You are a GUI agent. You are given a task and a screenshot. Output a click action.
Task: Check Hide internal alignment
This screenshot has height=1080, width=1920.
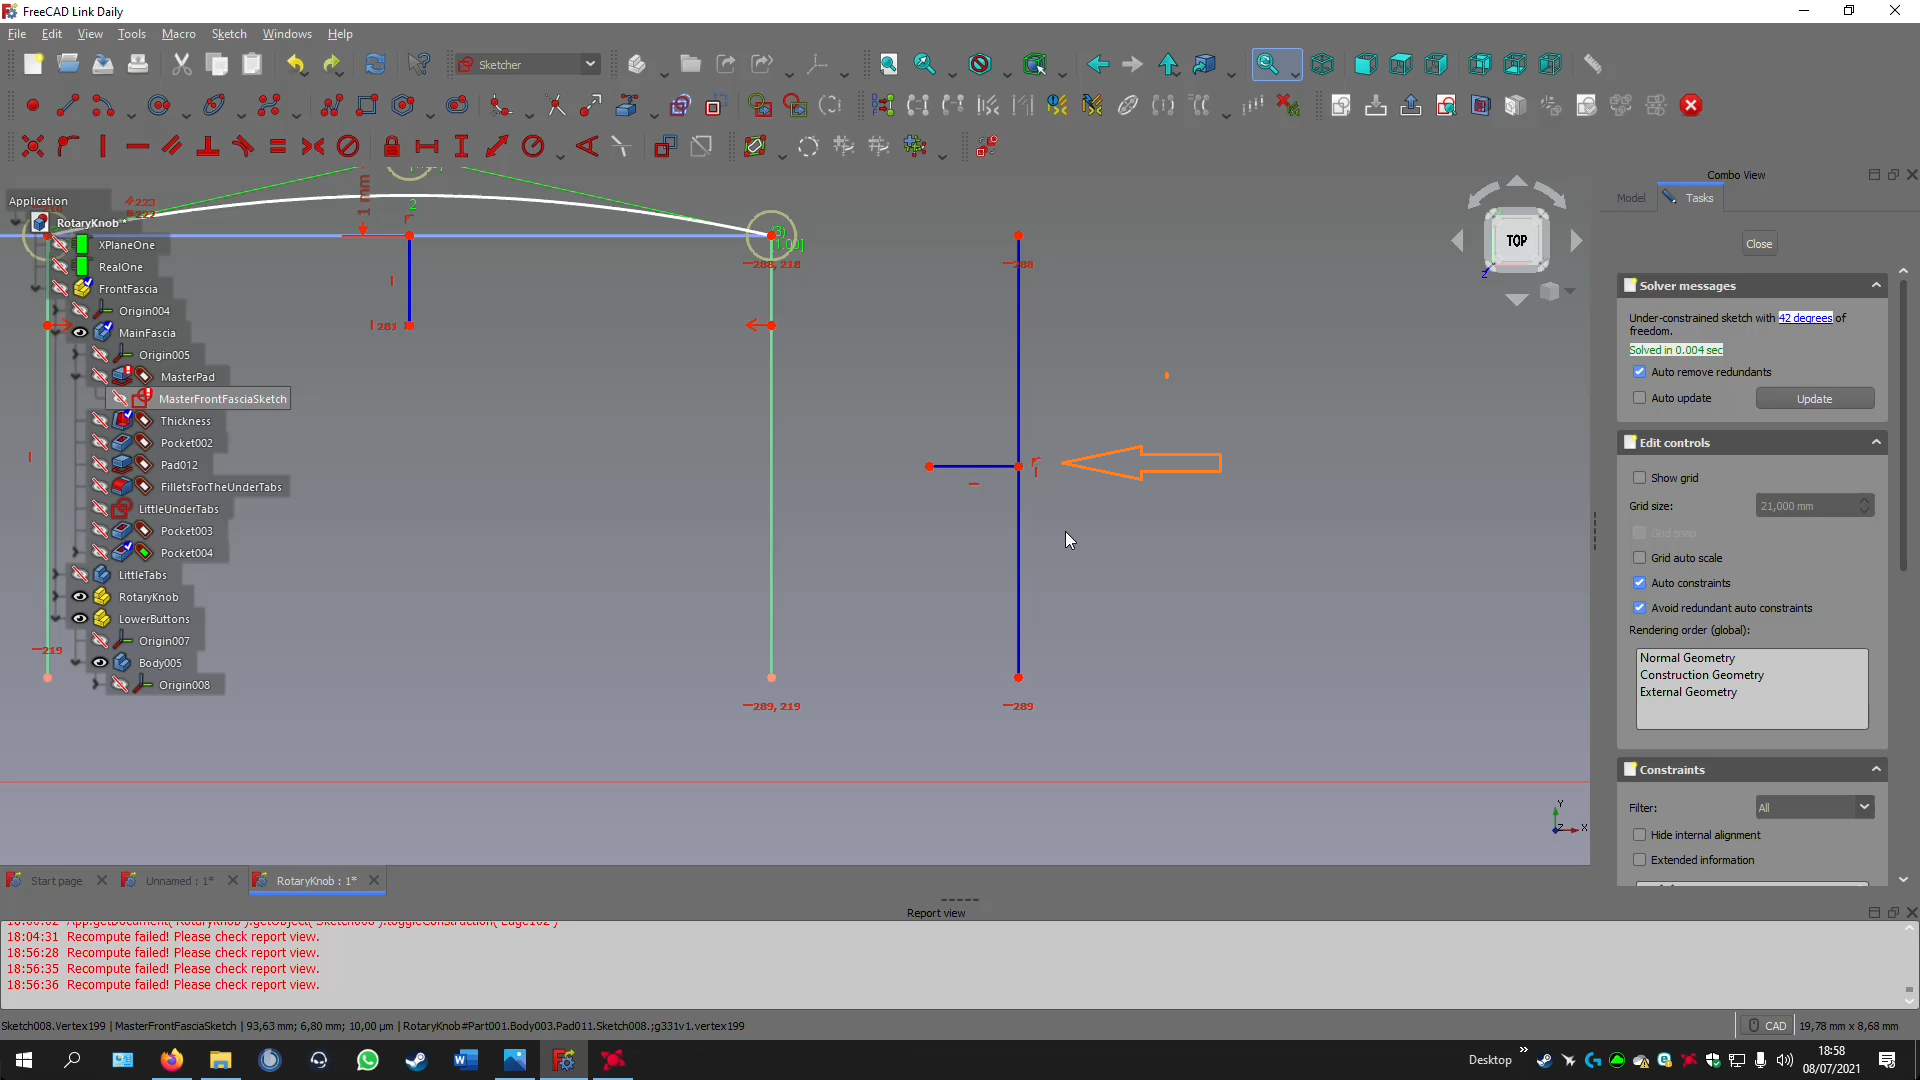[1641, 834]
